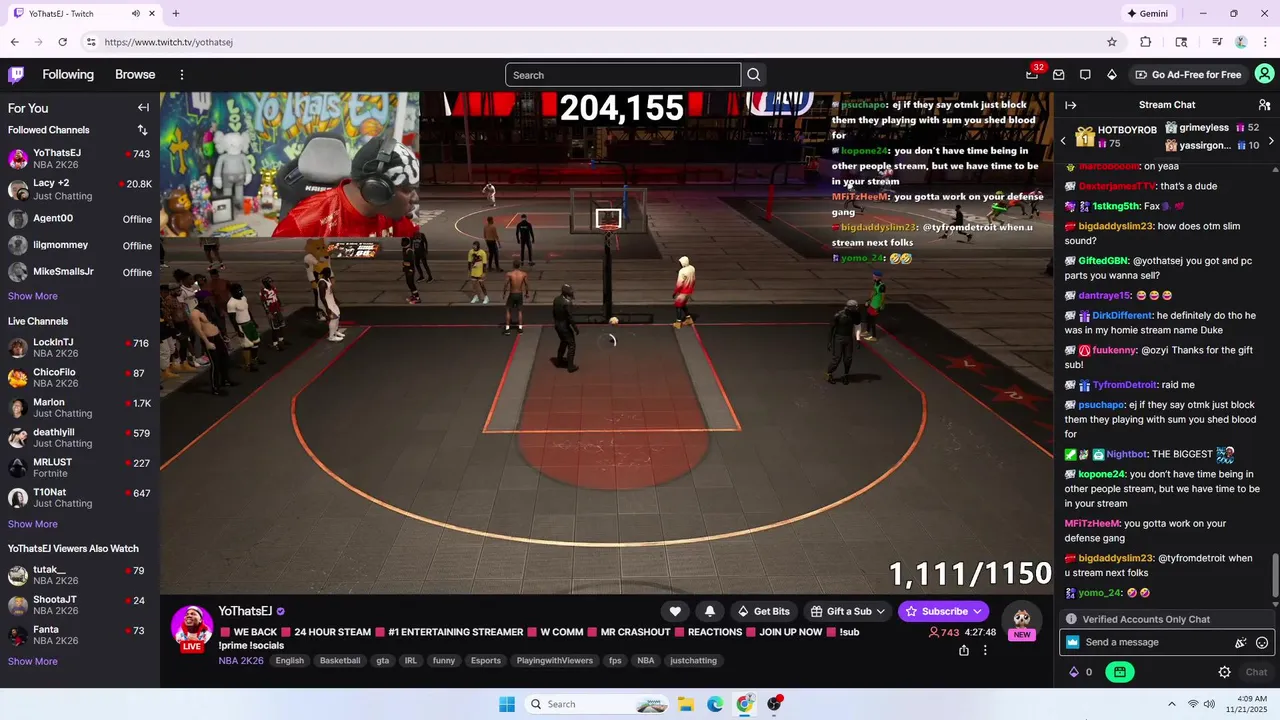Image resolution: width=1280 pixels, height=720 pixels.
Task: Open the Chrome extensions puzzle icon
Action: 1146,42
